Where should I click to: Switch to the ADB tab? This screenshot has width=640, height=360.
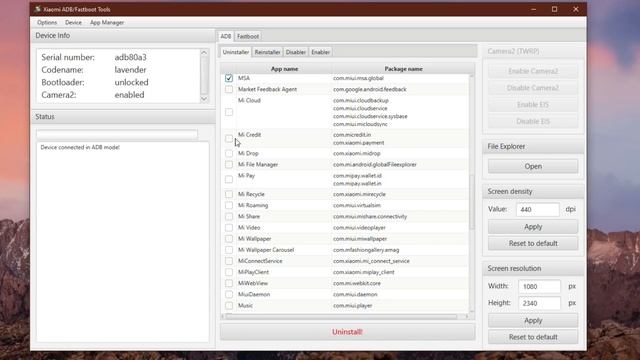(226, 36)
